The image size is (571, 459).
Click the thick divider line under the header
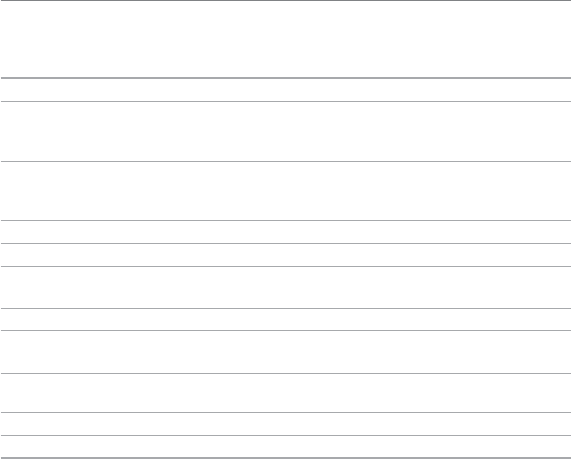[x=286, y=78]
